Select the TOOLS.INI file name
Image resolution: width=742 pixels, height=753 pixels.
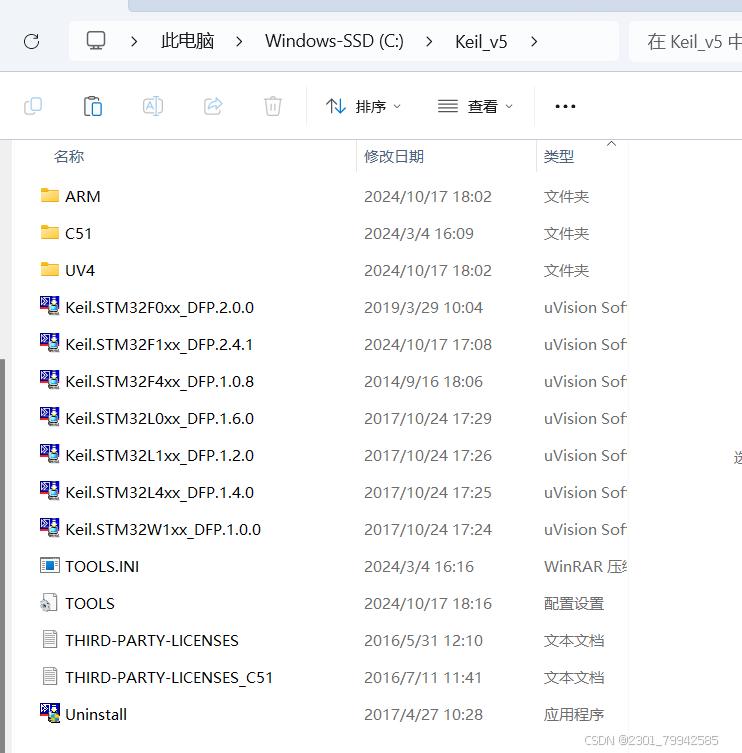(102, 567)
